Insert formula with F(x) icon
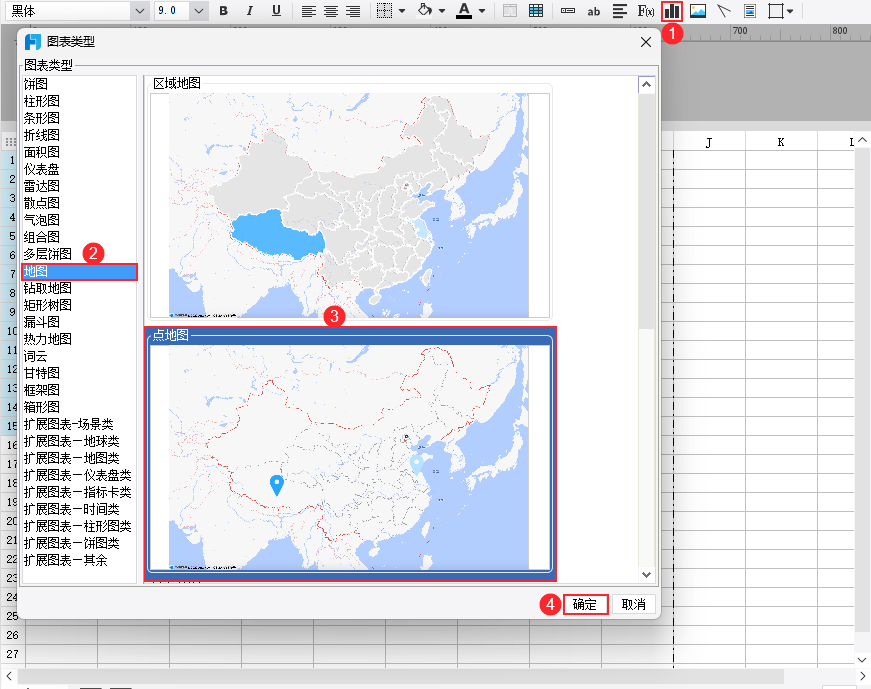Screen dimensions: 871x689 coord(645,11)
